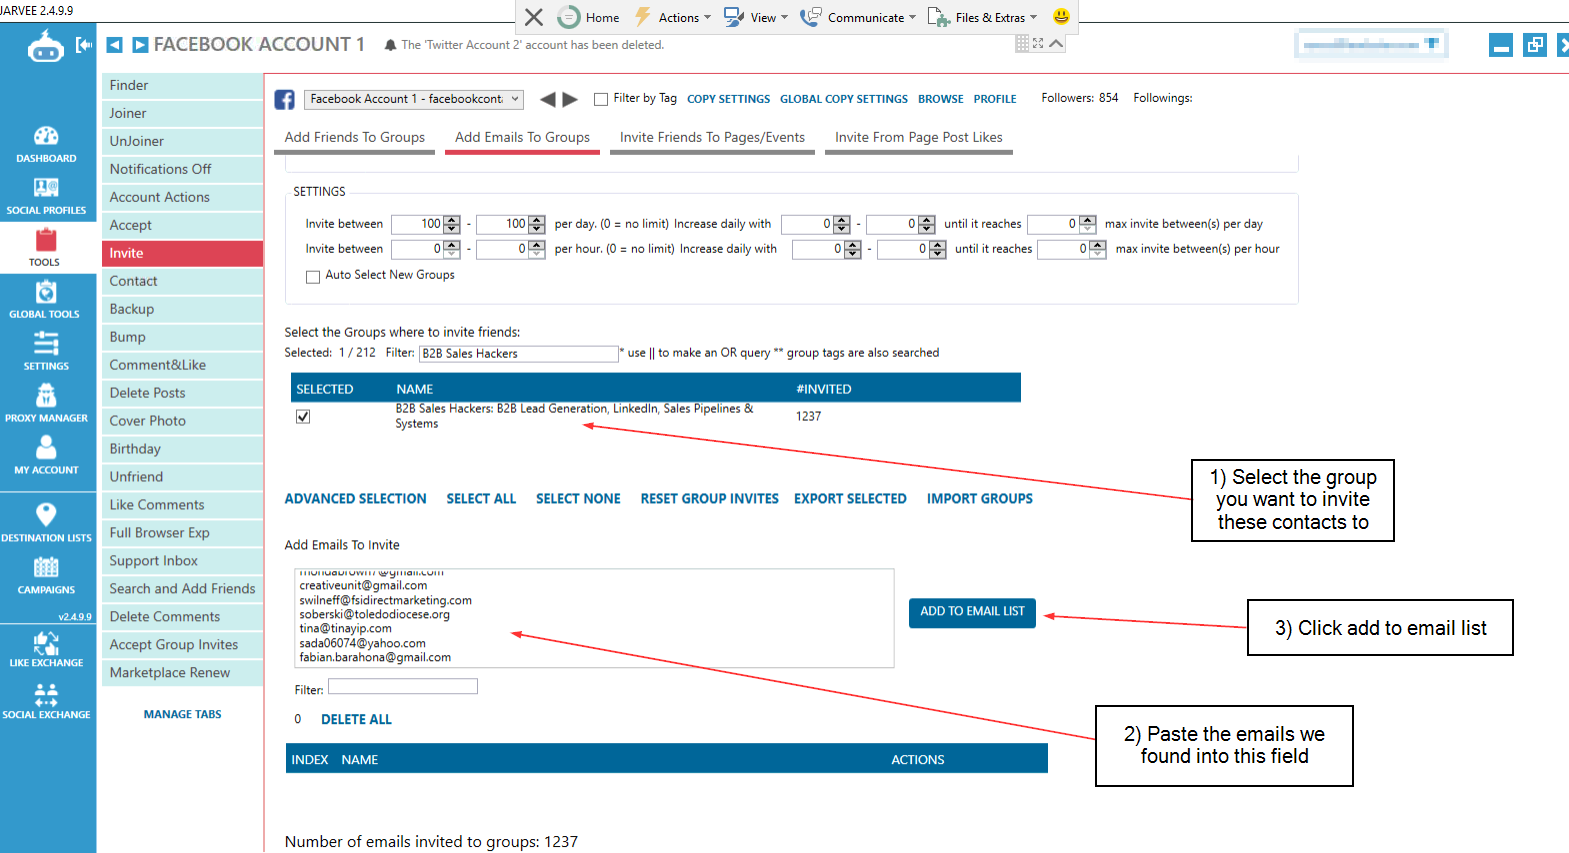Close the remote toolbar X icon

[x=534, y=17]
